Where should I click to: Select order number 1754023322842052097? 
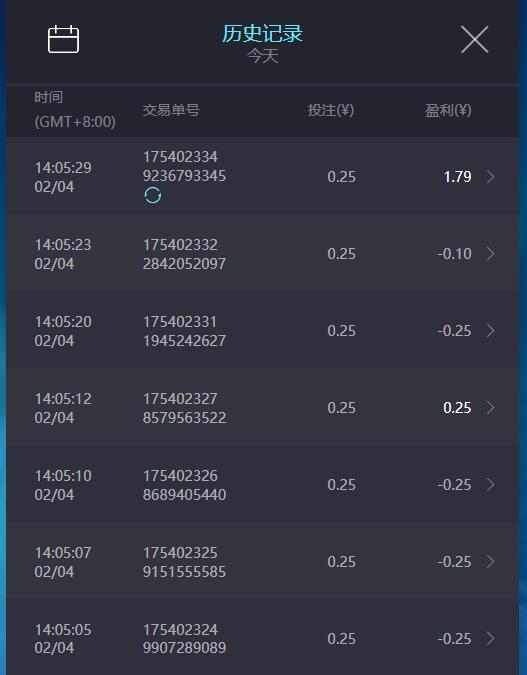(184, 254)
